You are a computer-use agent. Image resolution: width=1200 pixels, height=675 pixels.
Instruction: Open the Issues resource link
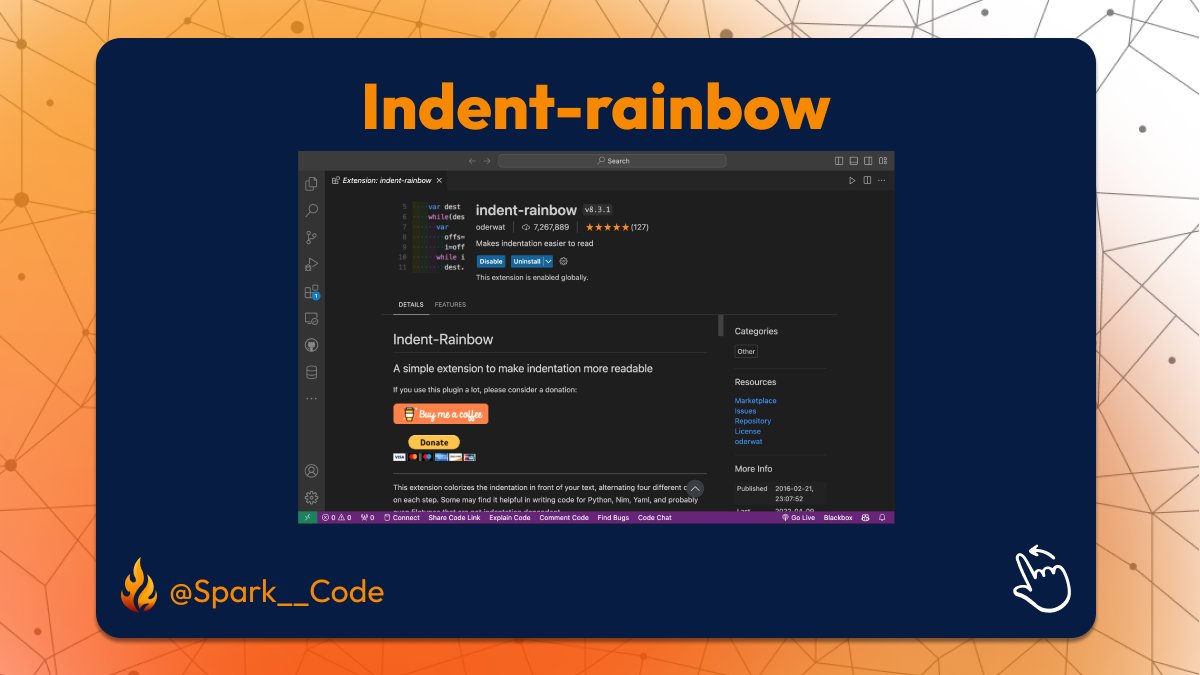[x=745, y=411]
